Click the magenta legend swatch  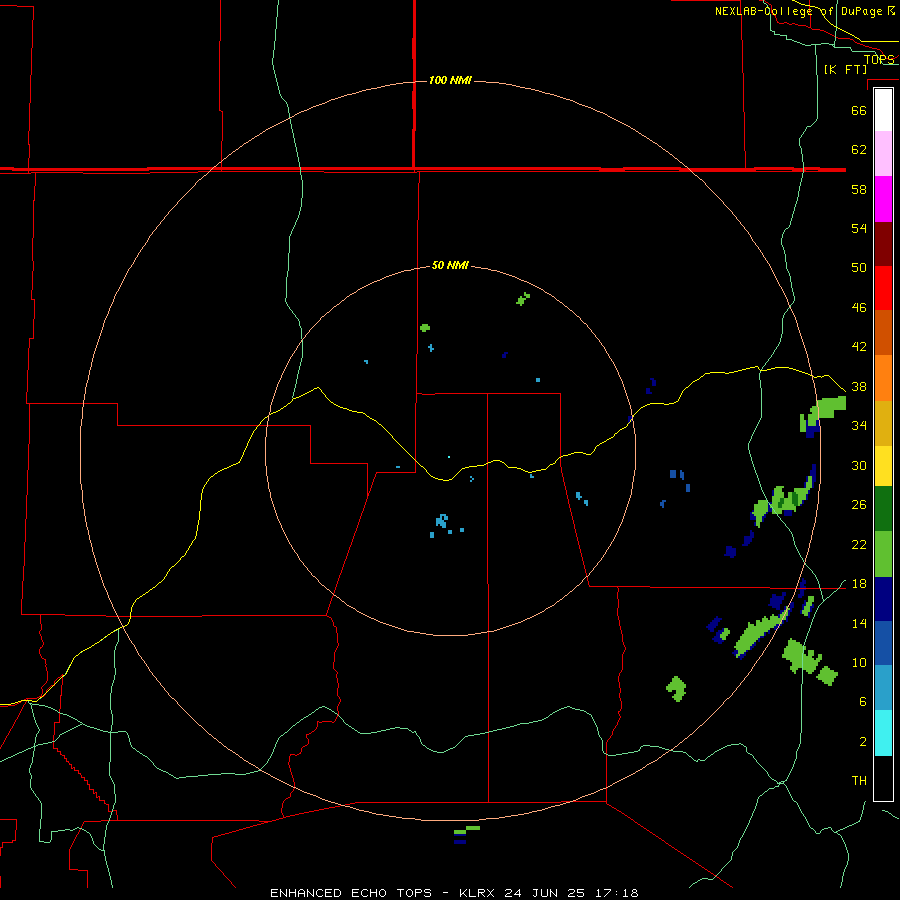[x=883, y=199]
